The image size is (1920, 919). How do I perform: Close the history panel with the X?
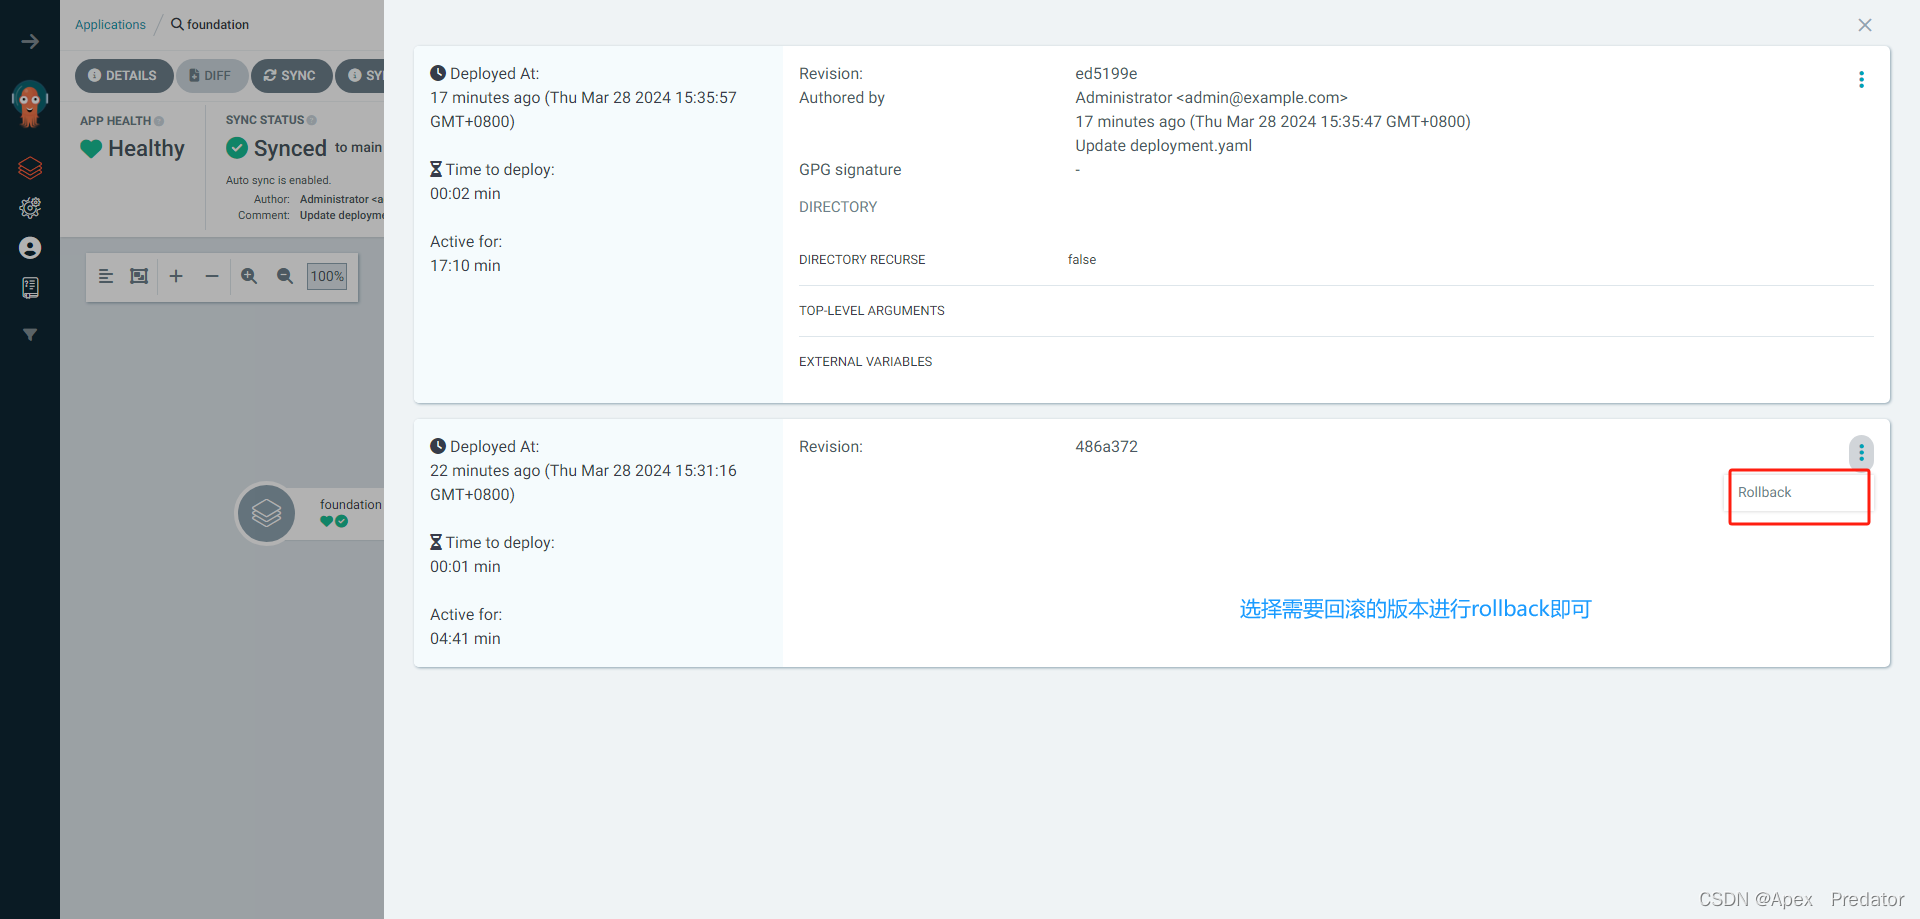(x=1865, y=25)
